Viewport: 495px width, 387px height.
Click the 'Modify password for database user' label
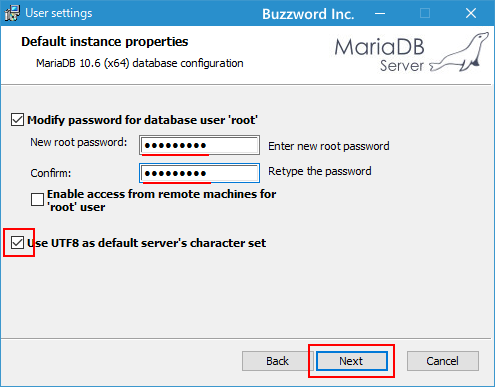coord(142,120)
